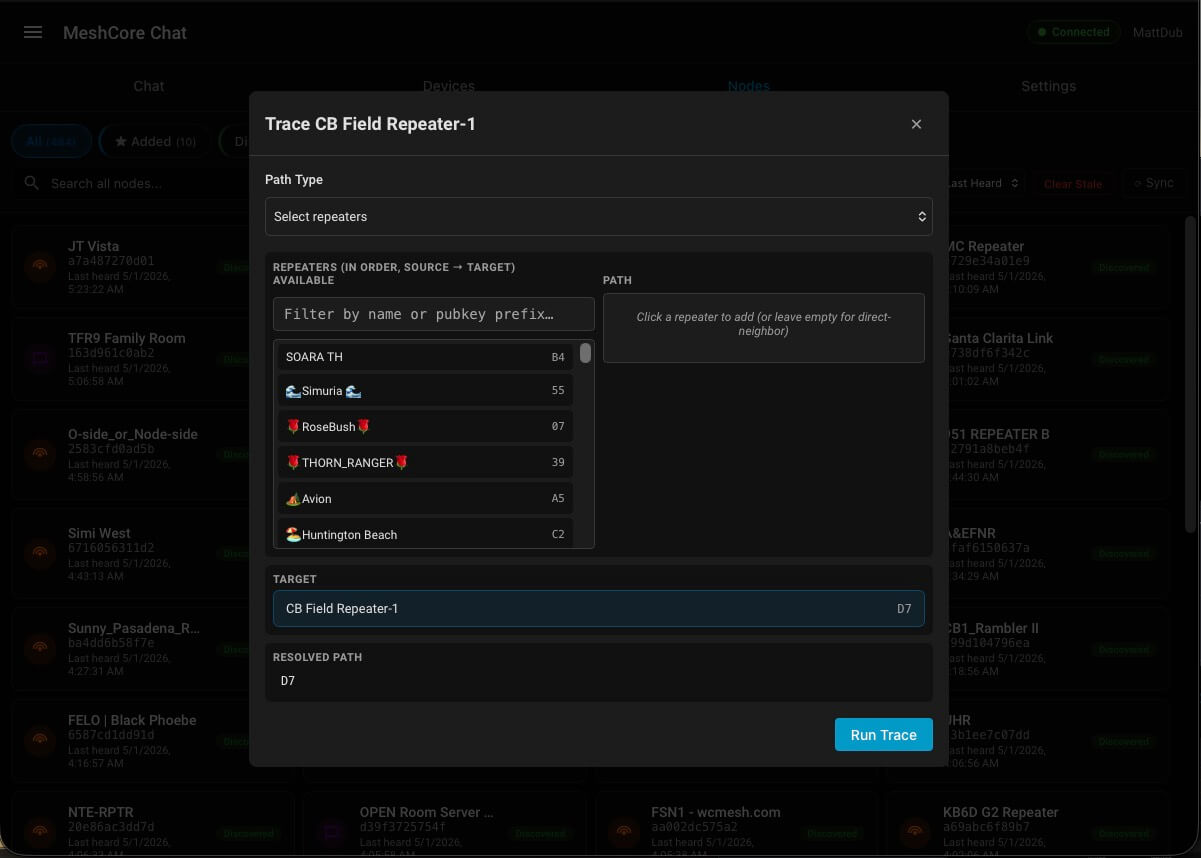Click the Simi West signal icon
The image size is (1201, 858).
pos(40,553)
